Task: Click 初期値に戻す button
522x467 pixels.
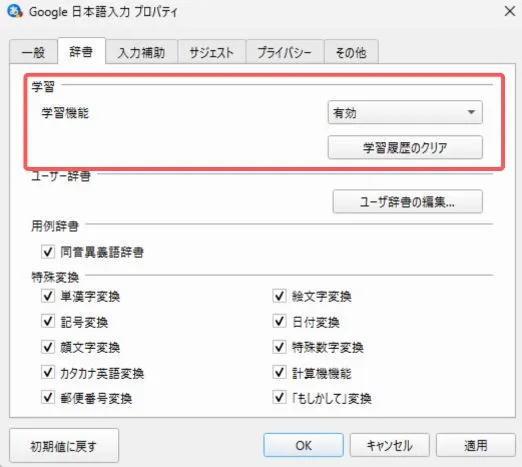Action: 64,446
